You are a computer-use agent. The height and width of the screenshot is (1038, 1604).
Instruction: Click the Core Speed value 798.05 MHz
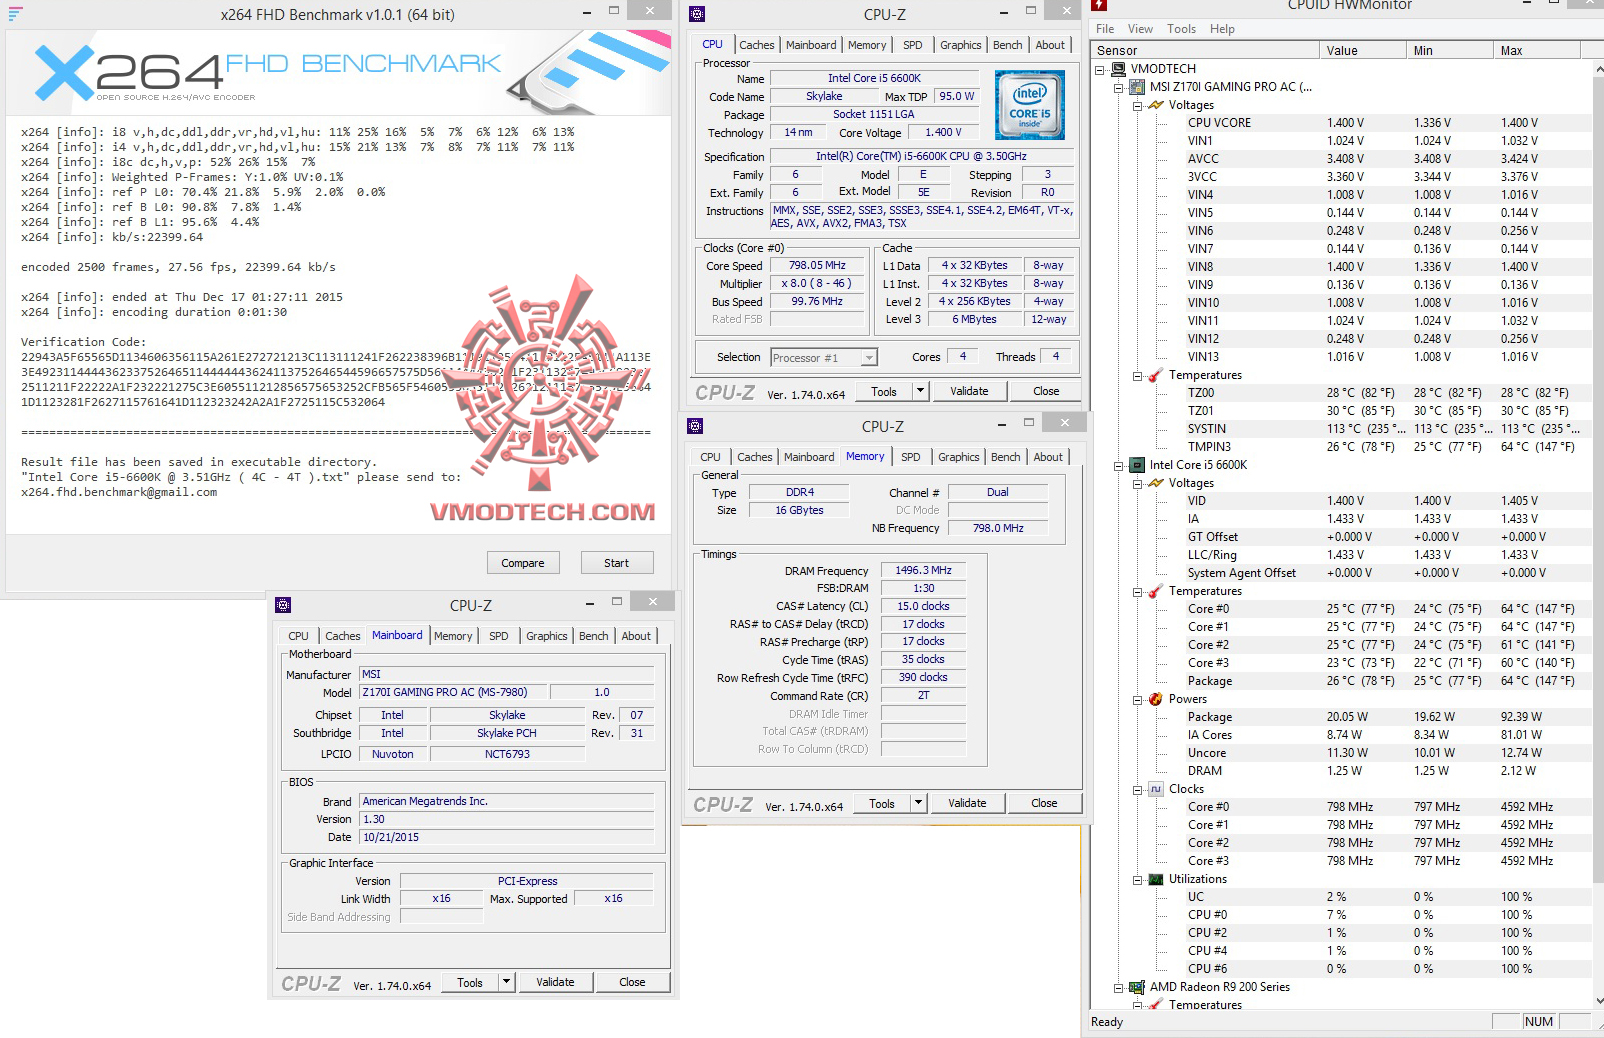click(817, 265)
